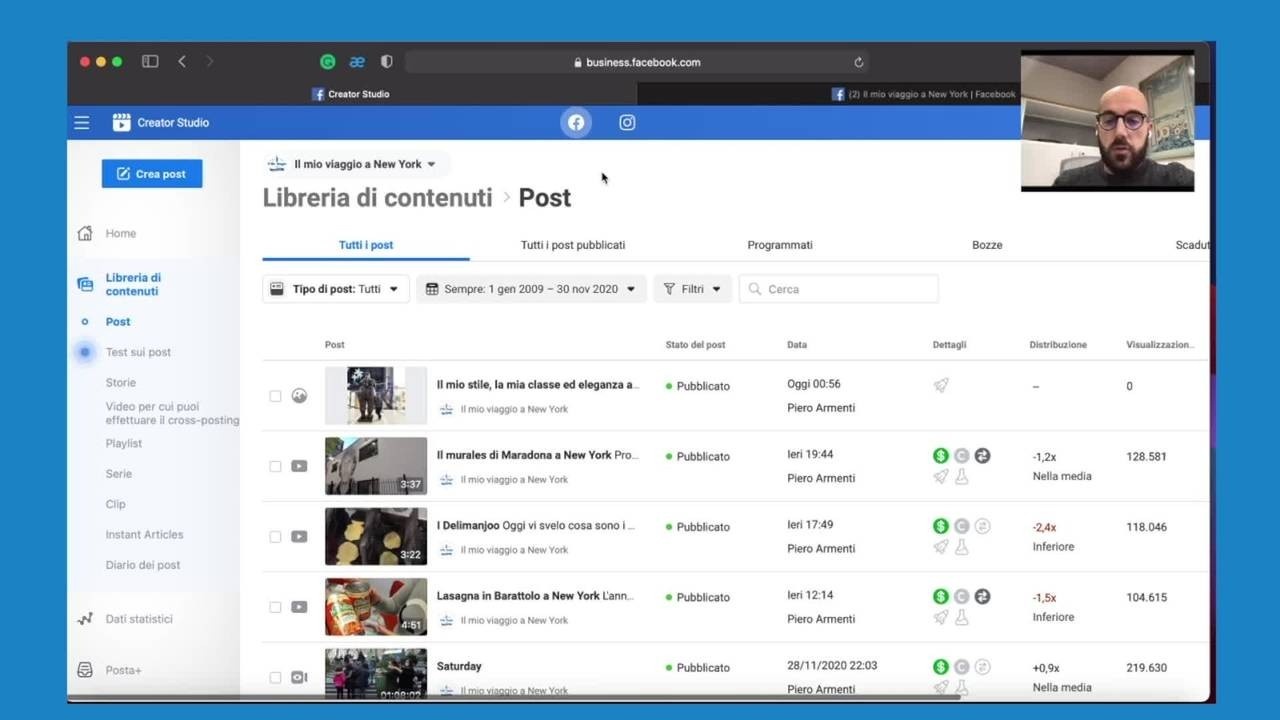Image resolution: width=1280 pixels, height=720 pixels.
Task: Switch to Instagram platform icon
Action: (627, 123)
